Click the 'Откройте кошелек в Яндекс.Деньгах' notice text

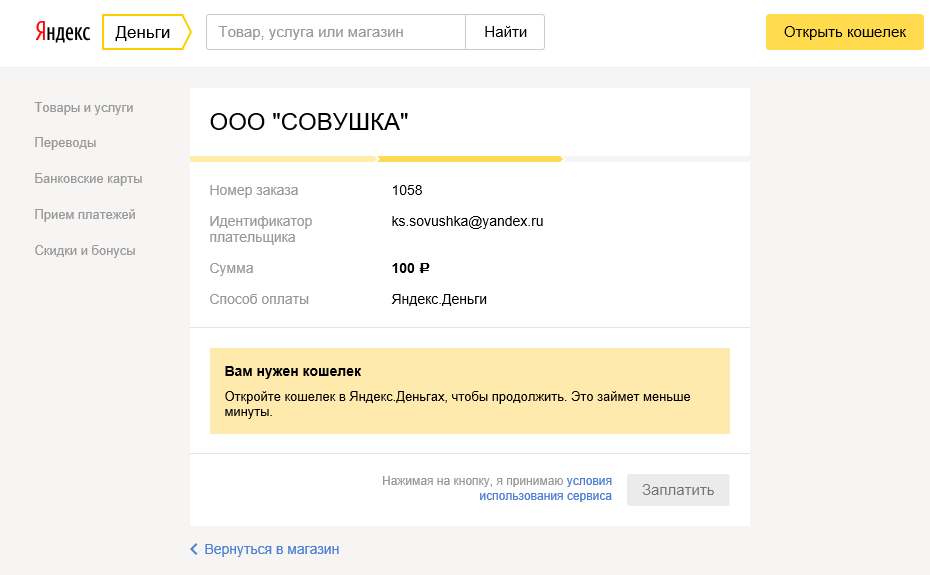point(457,404)
